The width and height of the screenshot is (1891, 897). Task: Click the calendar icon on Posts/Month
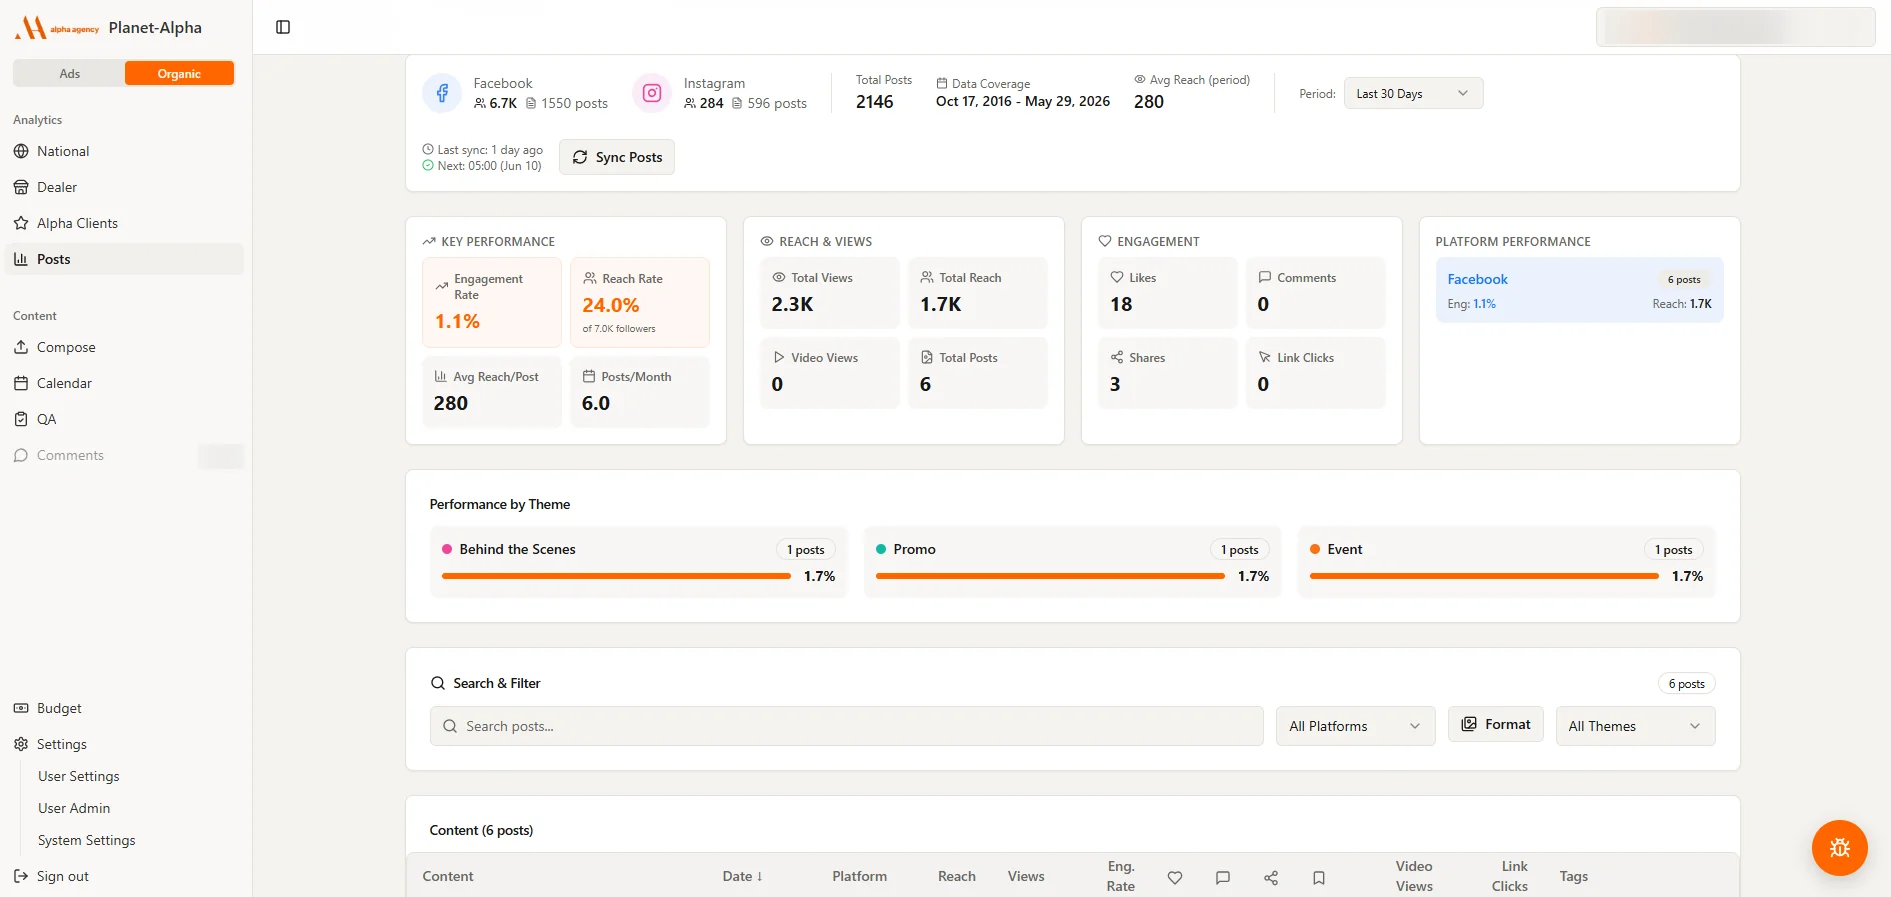click(x=589, y=376)
